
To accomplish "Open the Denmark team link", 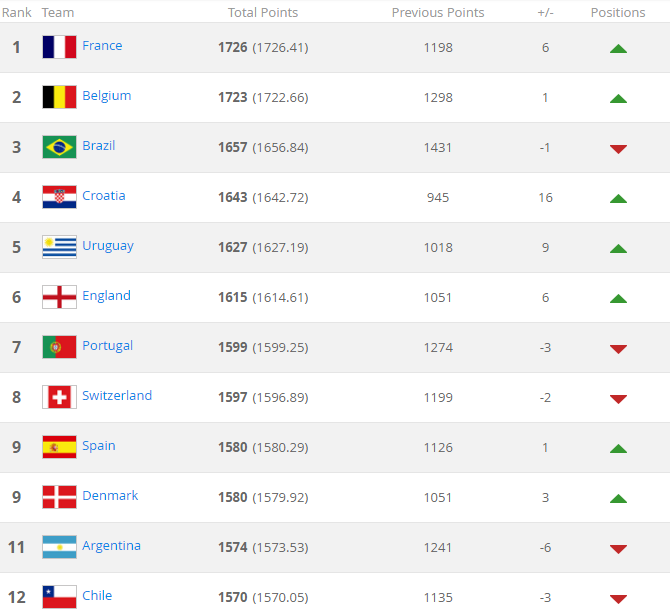I will tap(110, 495).
